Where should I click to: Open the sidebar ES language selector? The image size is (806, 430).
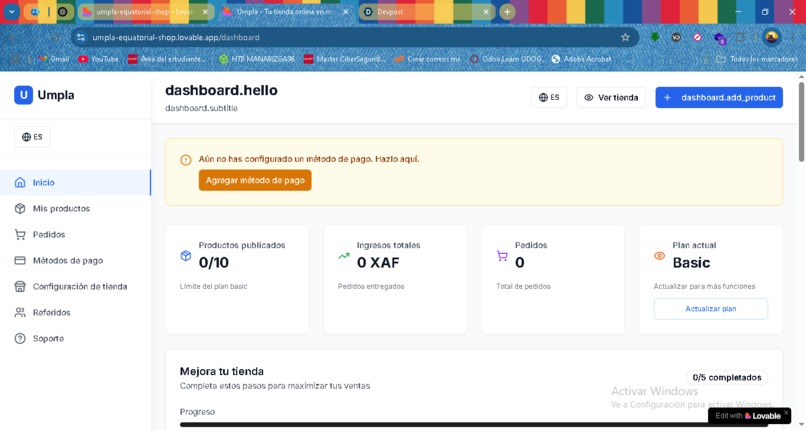(x=32, y=137)
